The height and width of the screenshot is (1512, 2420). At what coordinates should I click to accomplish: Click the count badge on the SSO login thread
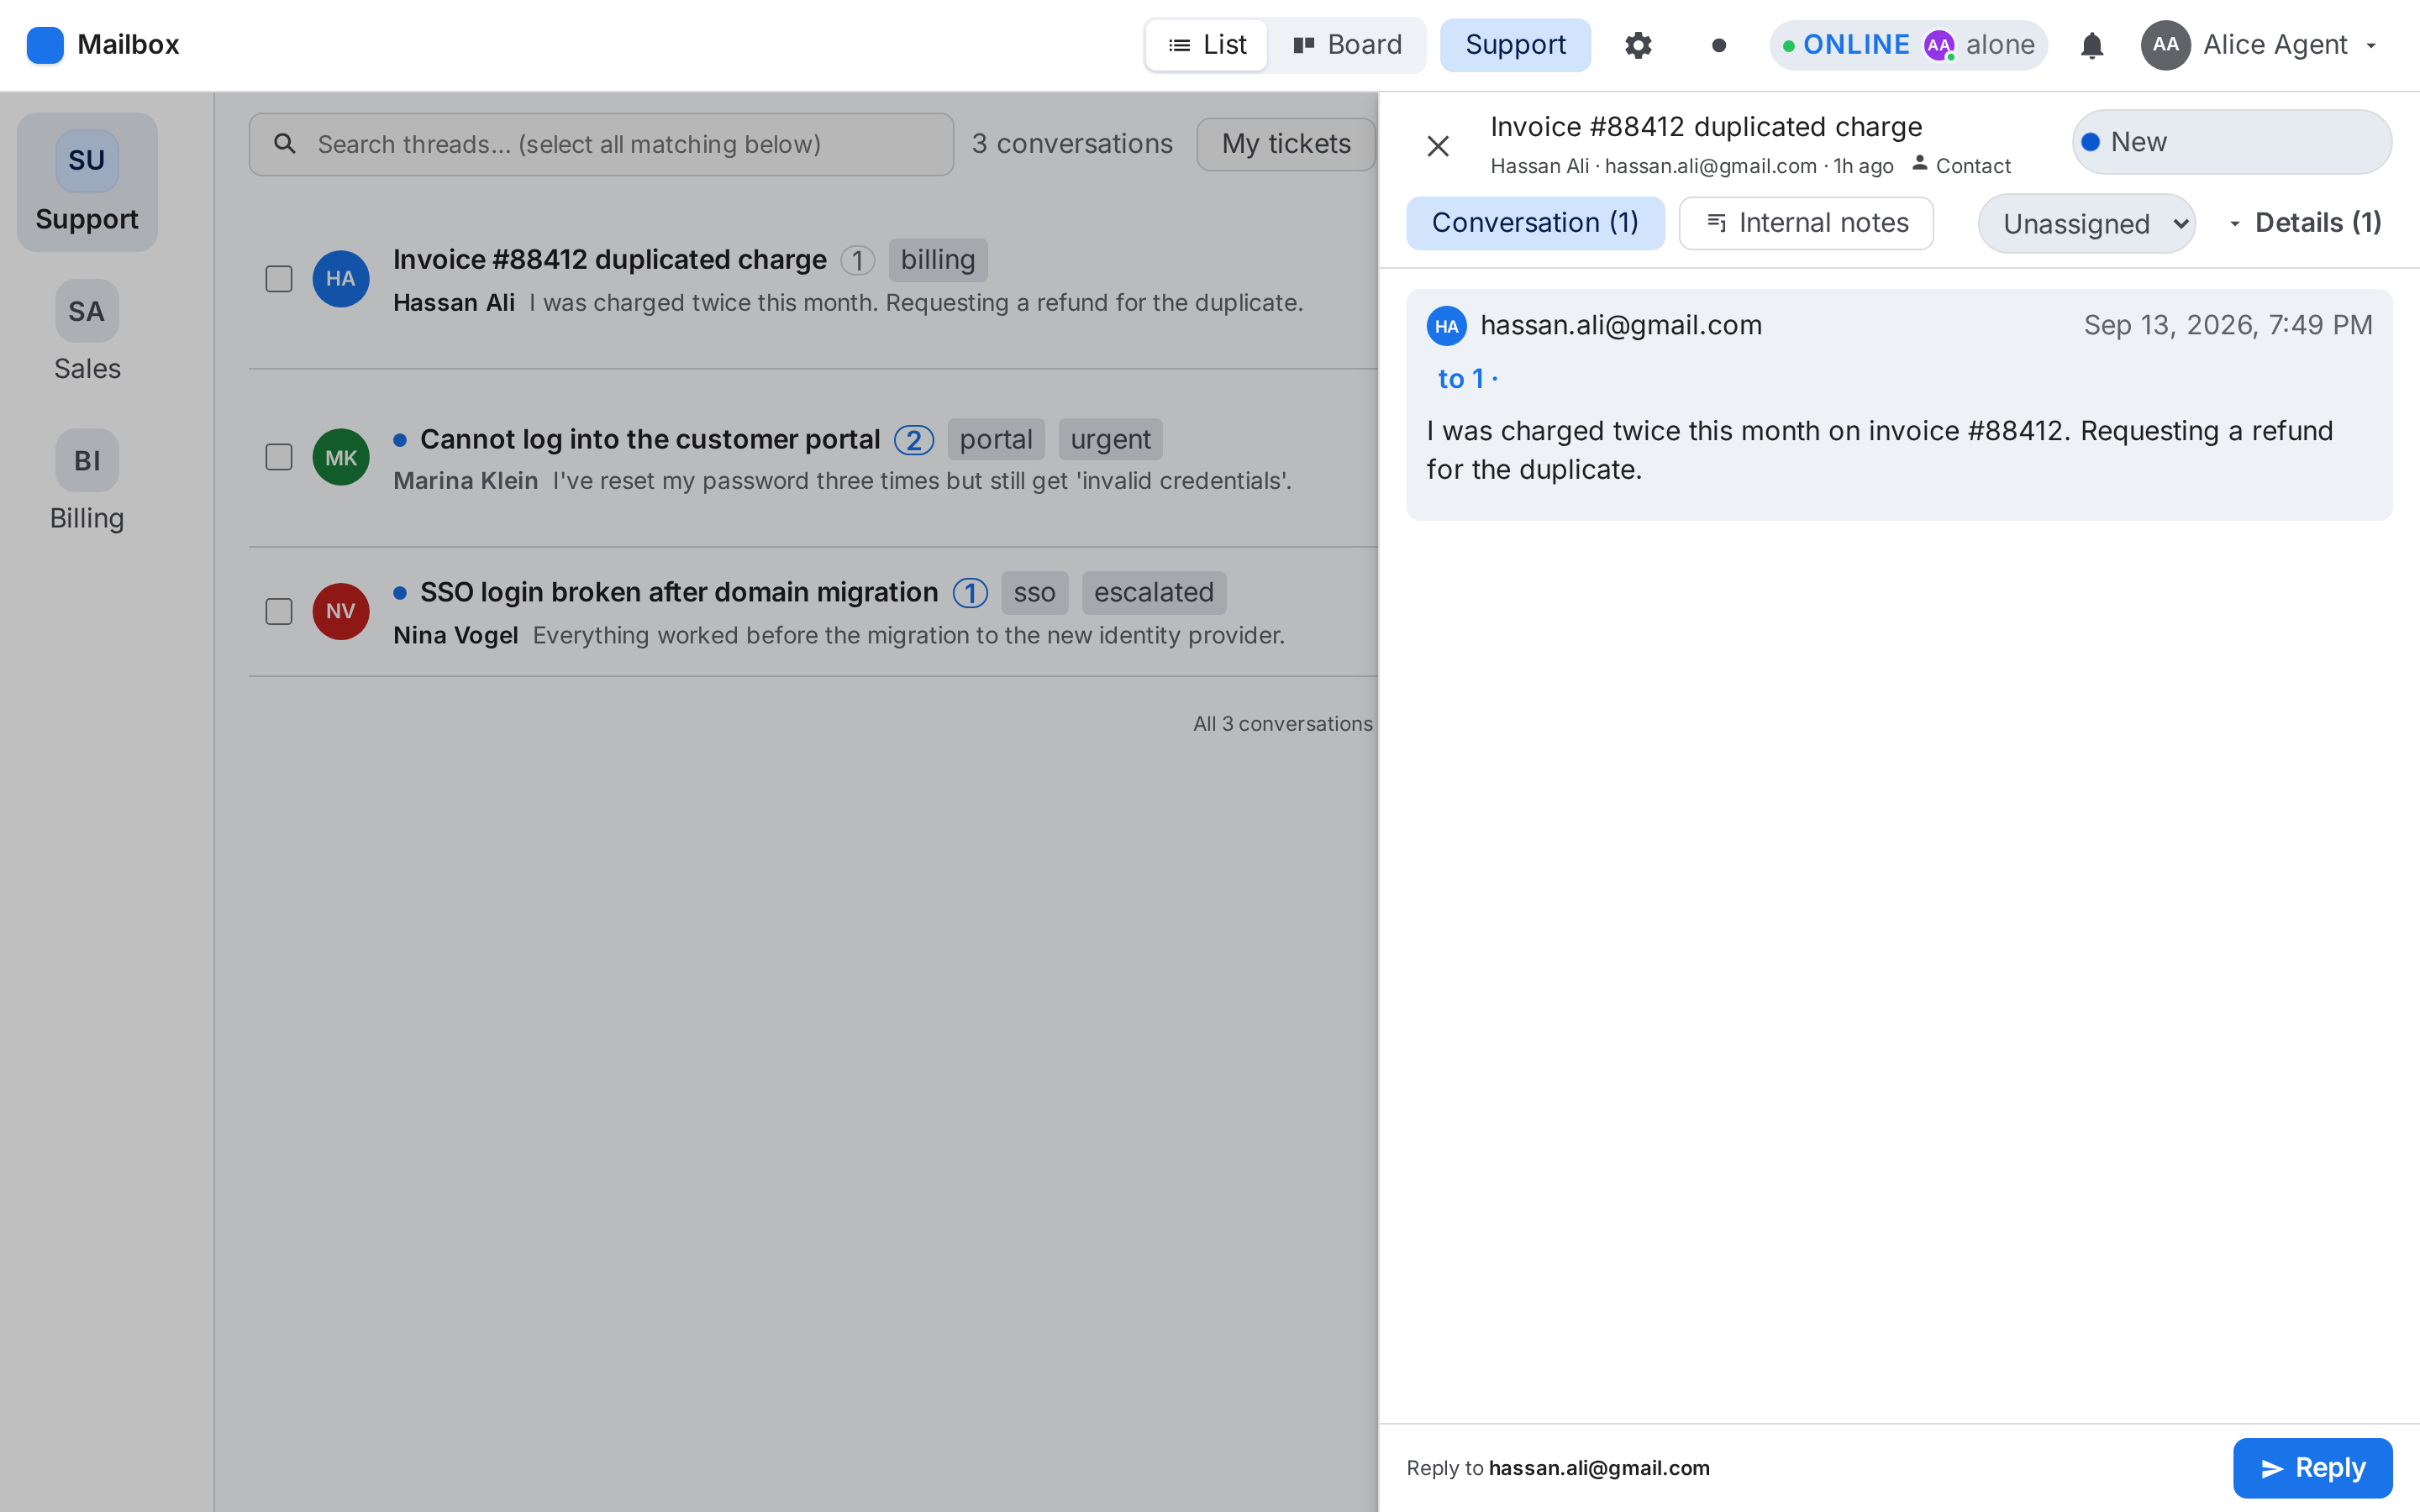point(969,593)
